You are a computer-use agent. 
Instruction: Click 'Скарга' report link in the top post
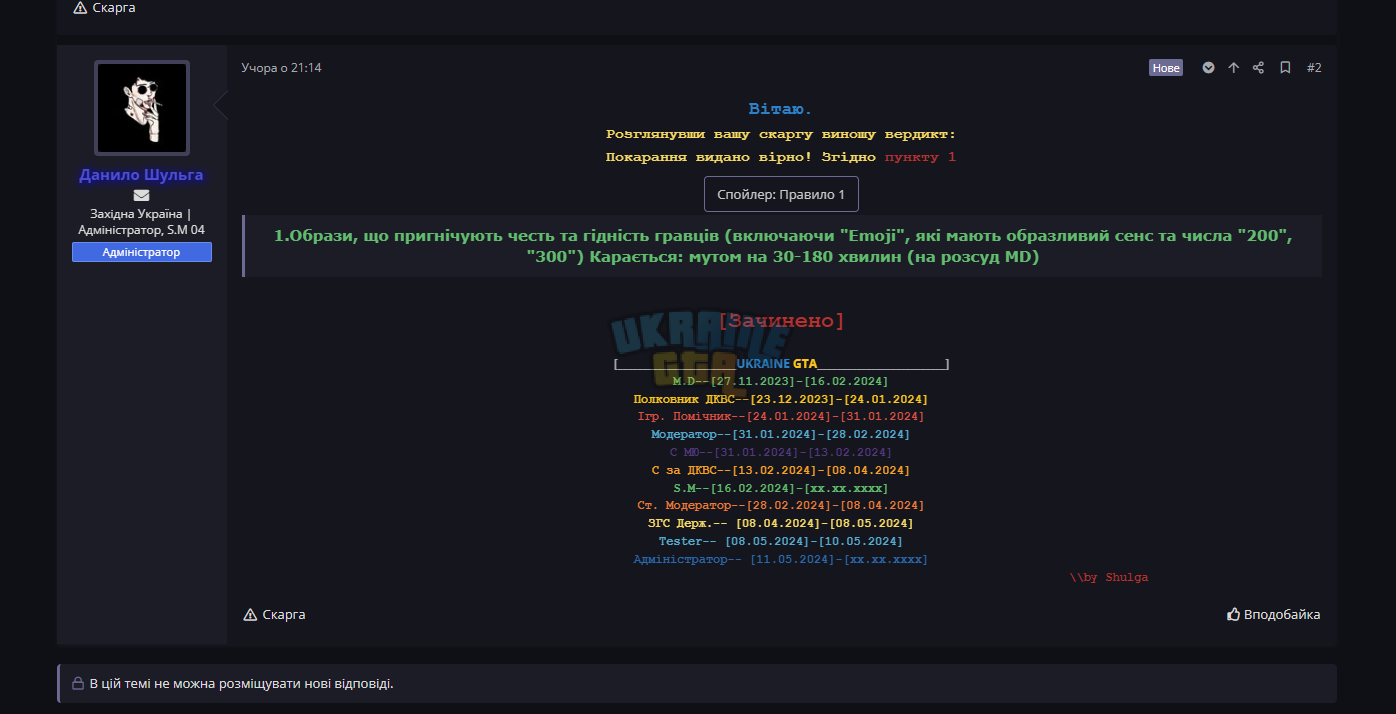104,8
